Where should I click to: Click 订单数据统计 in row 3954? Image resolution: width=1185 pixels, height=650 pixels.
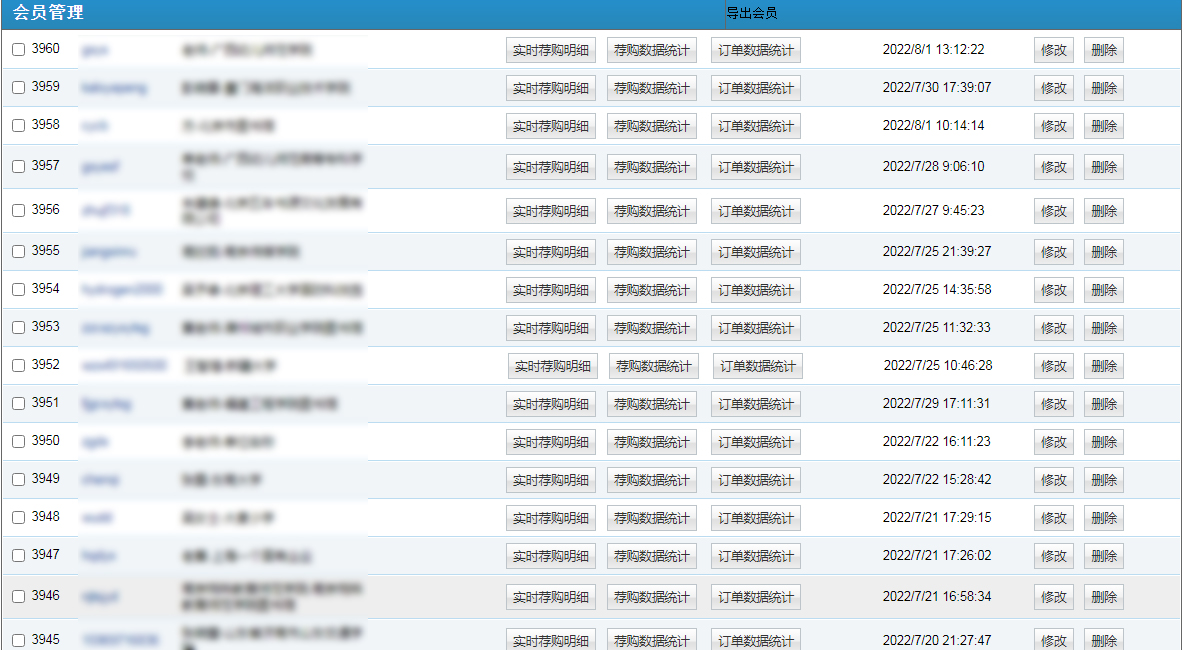[x=755, y=290]
